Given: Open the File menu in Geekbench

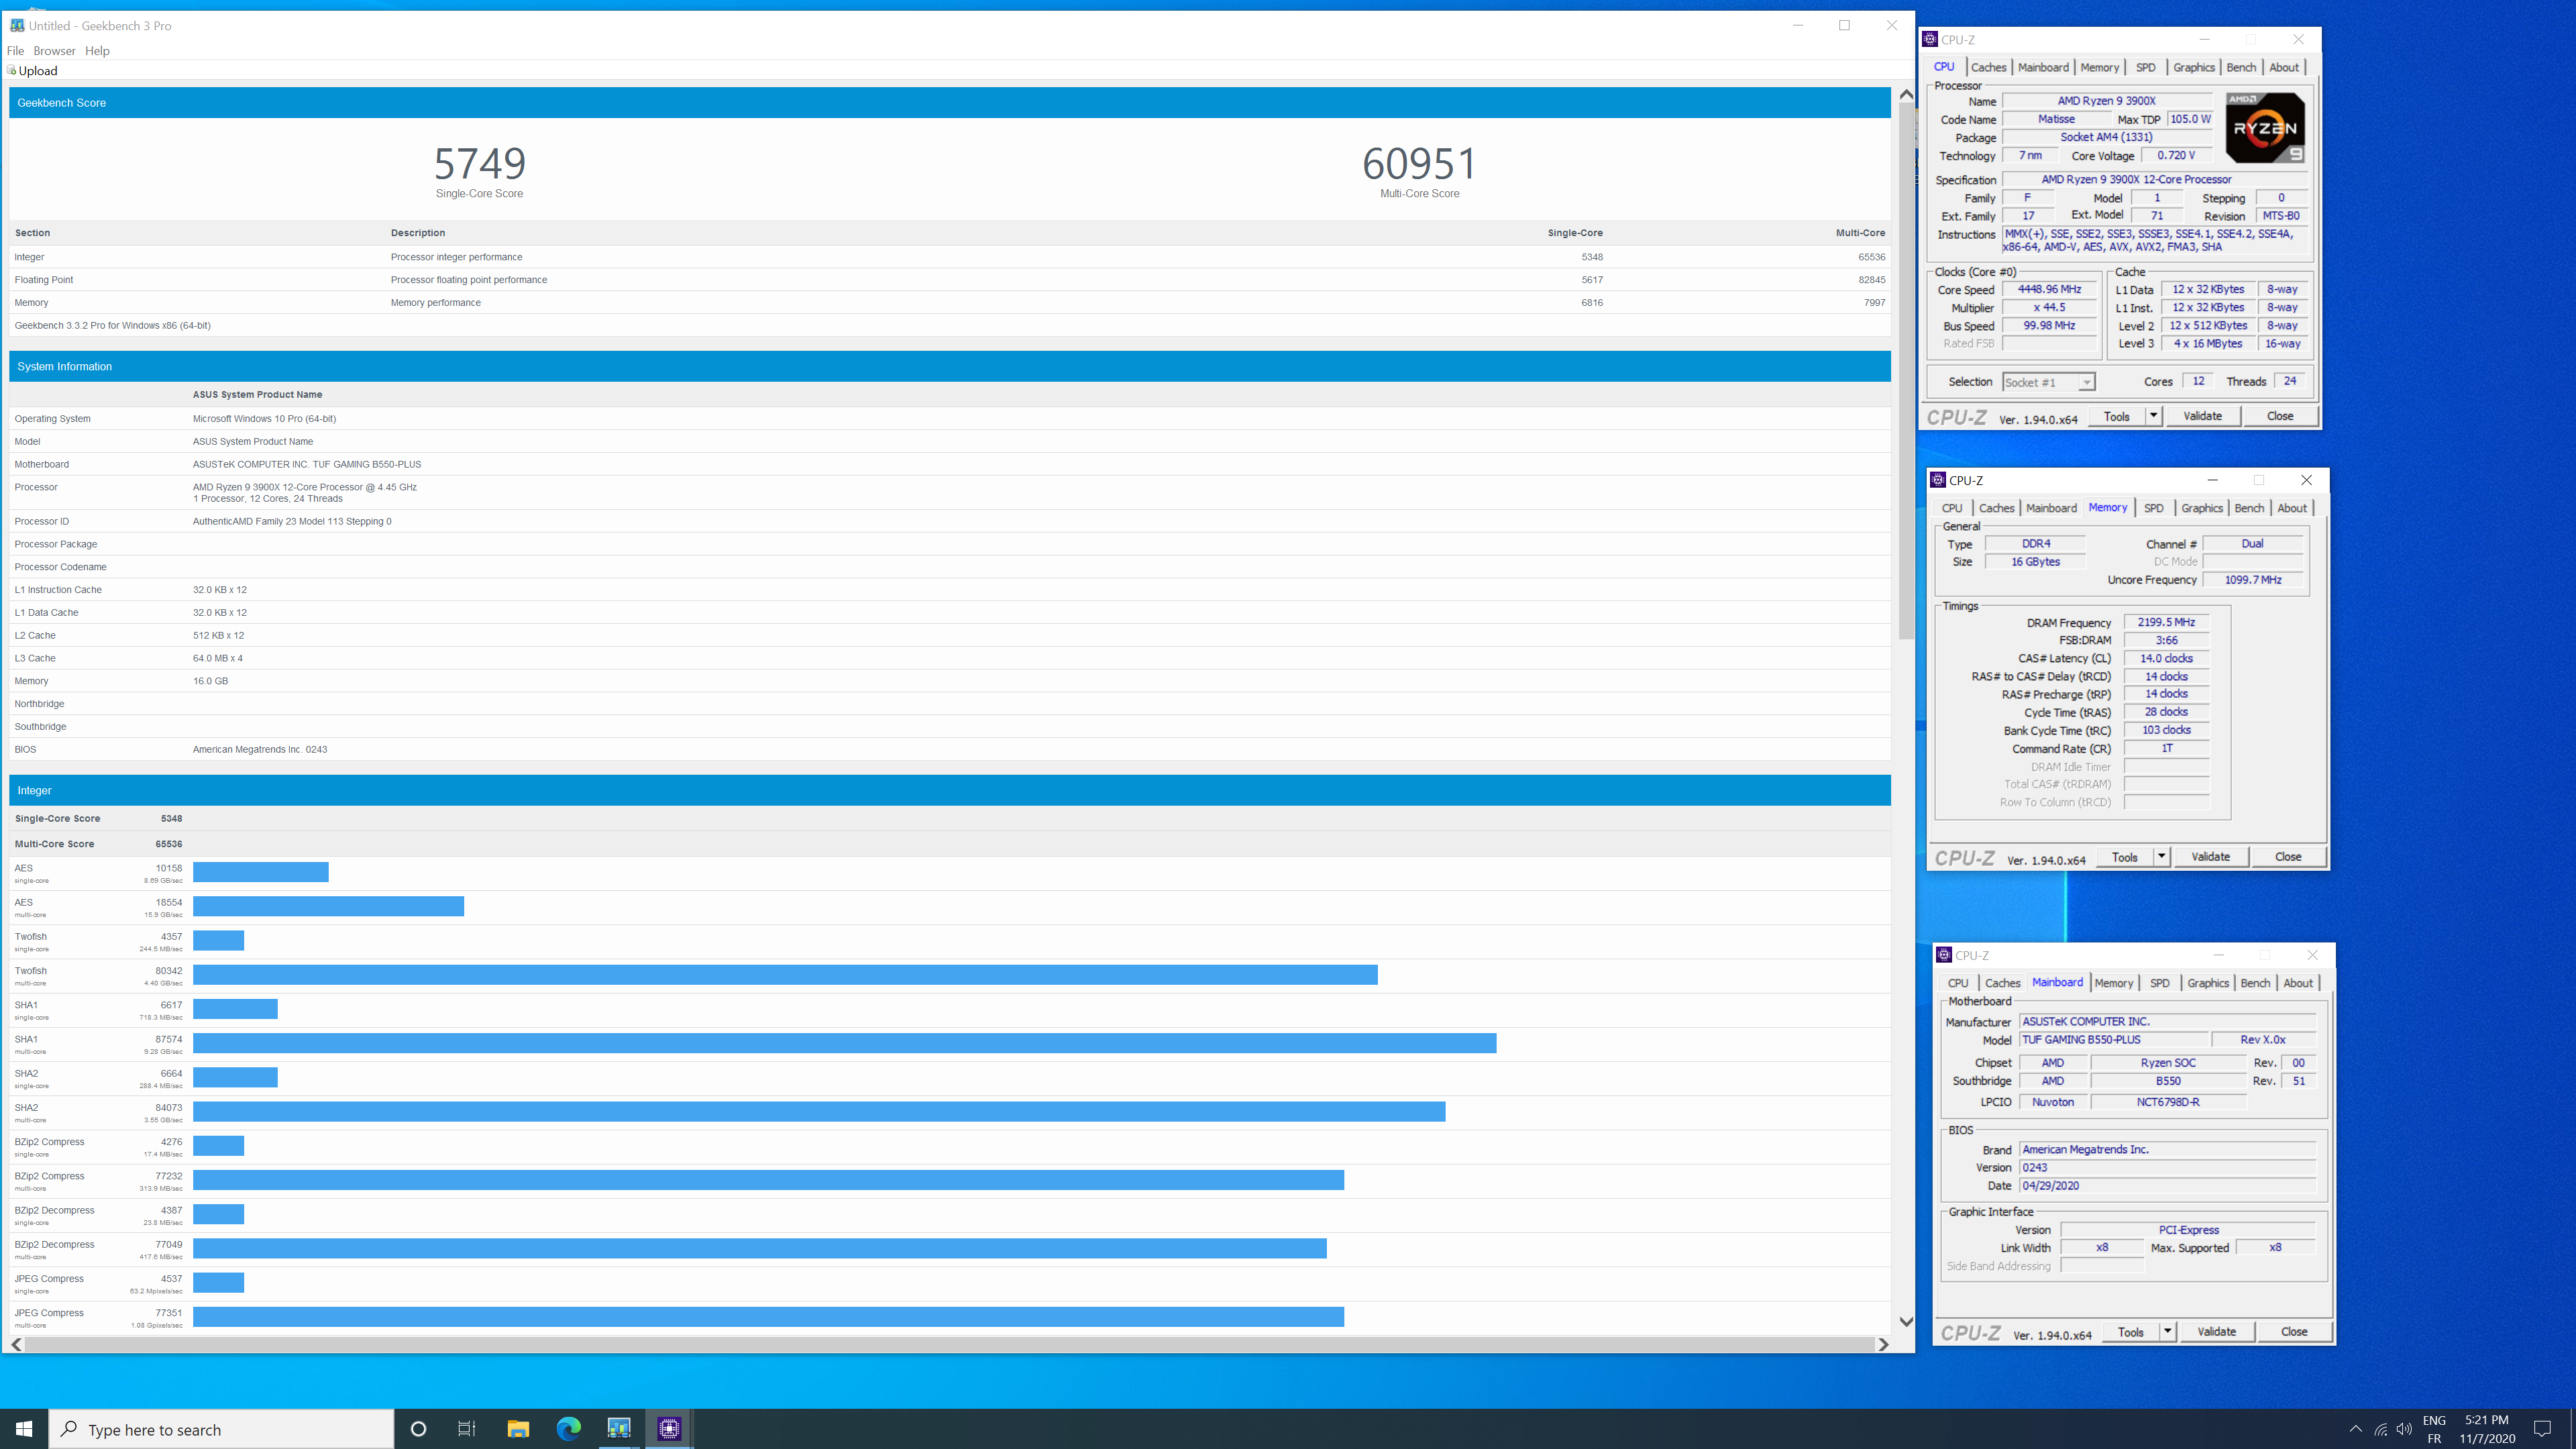Looking at the screenshot, I should [15, 51].
